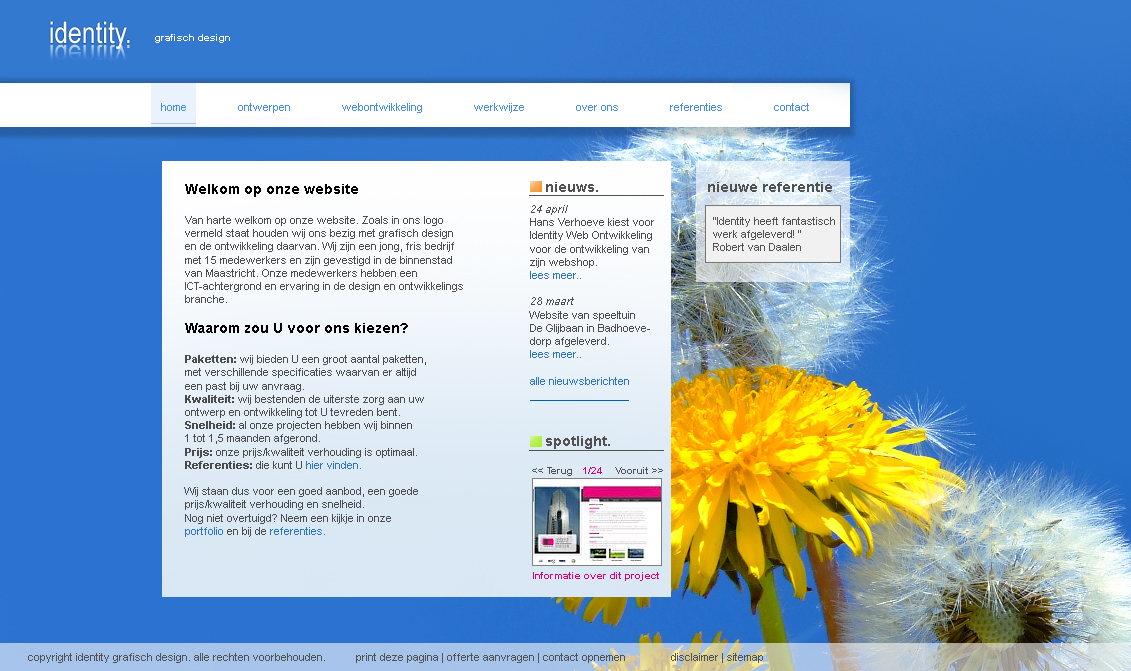
Task: Open the sitemap footer link
Action: tap(745, 657)
